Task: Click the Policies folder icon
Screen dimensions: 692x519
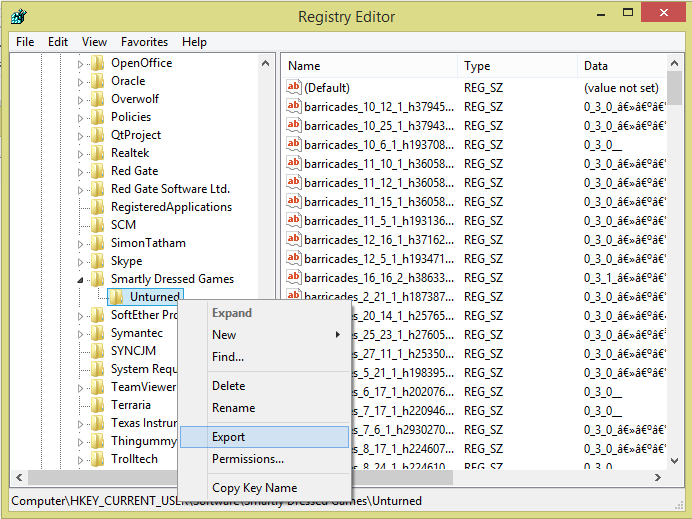Action: click(98, 117)
